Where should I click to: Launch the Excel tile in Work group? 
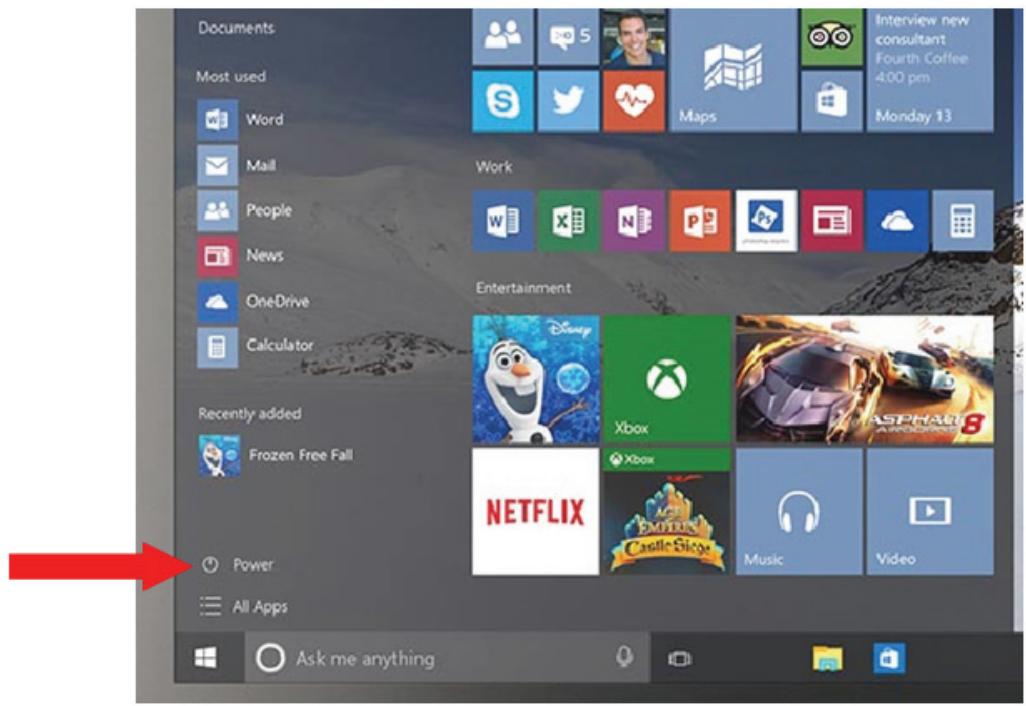pyautogui.click(x=568, y=221)
